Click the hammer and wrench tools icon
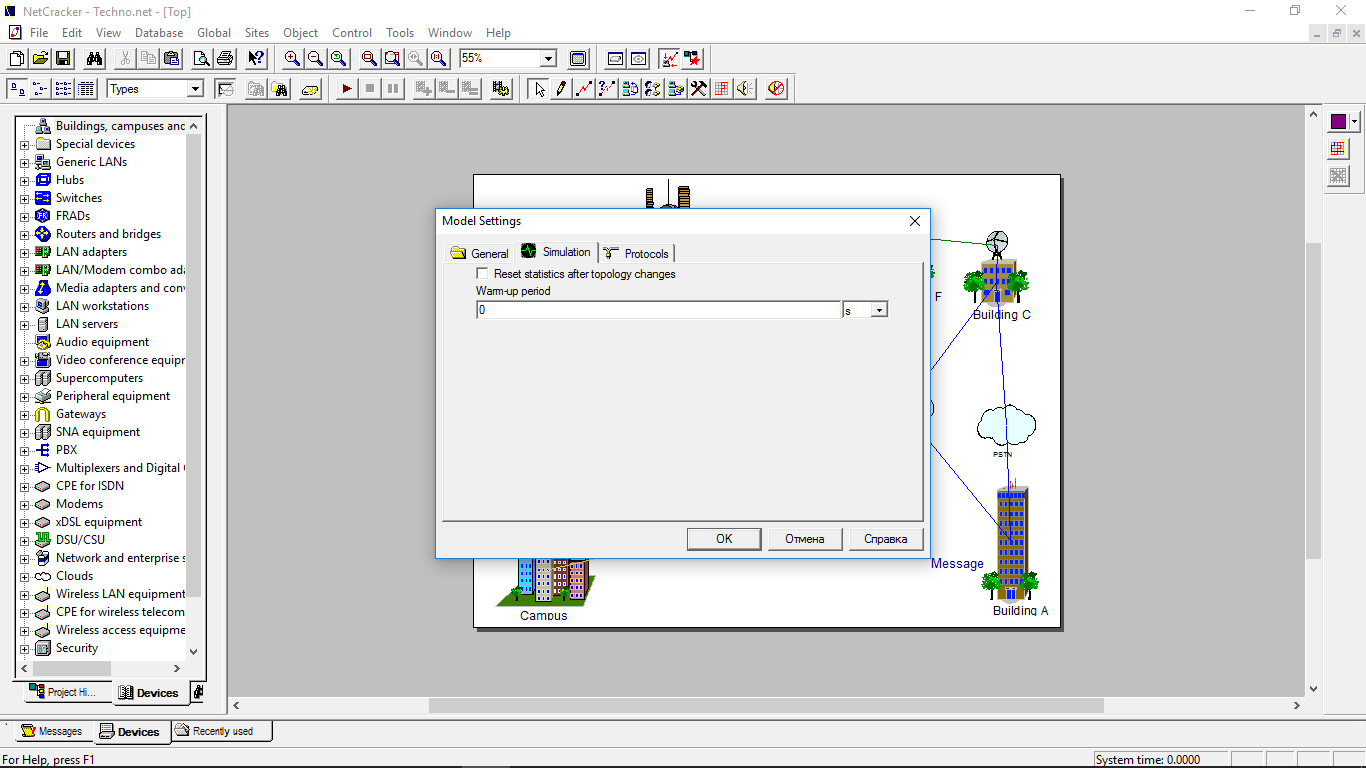This screenshot has height=768, width=1366. tap(699, 89)
